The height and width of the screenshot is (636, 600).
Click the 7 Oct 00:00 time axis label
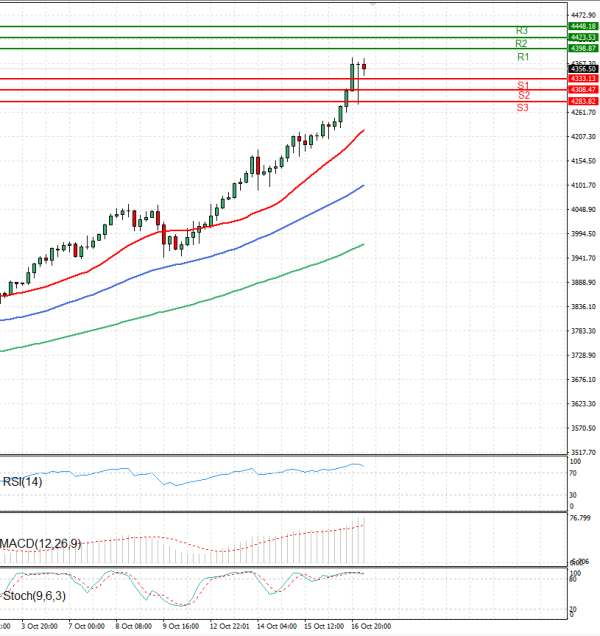click(87, 627)
